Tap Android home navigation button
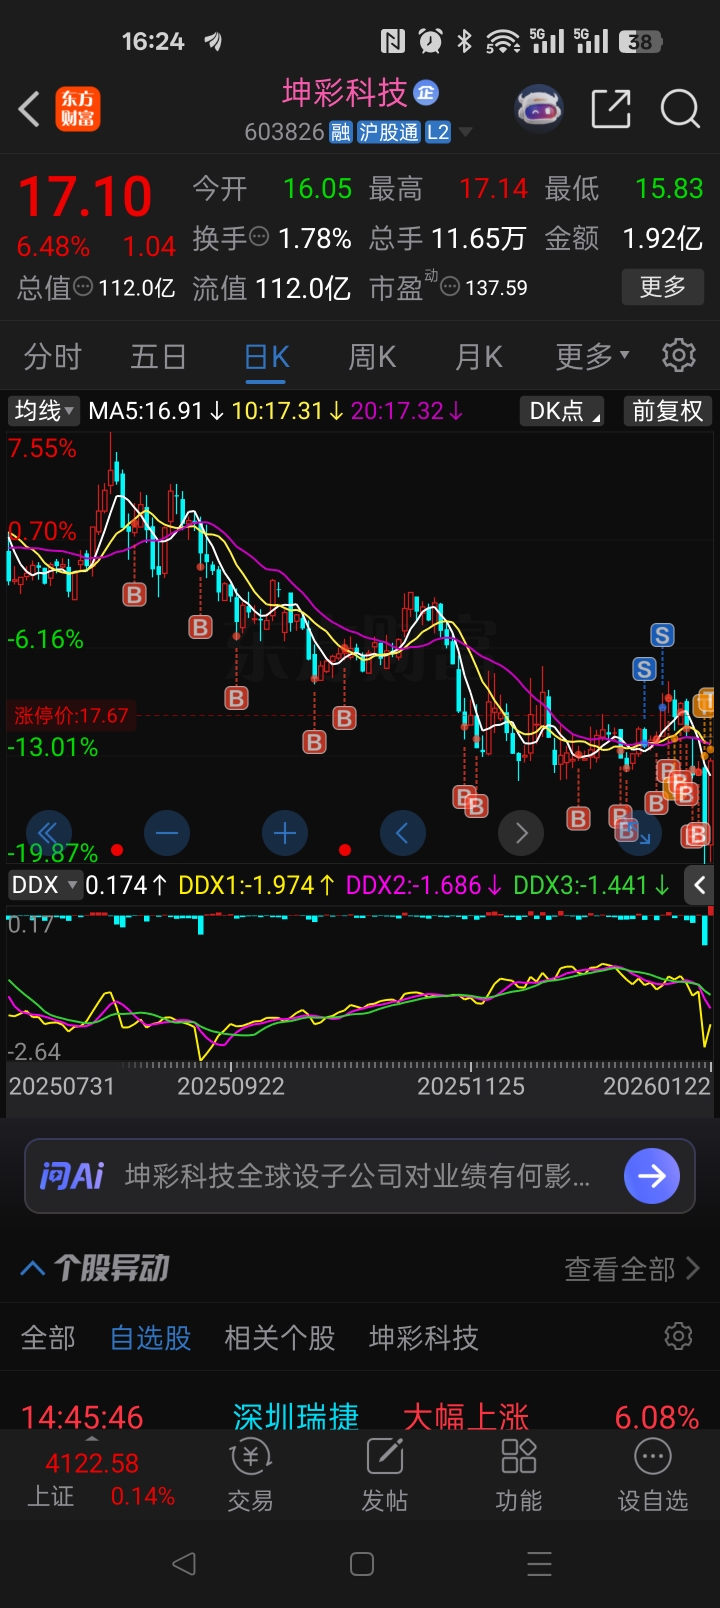 tap(362, 1564)
